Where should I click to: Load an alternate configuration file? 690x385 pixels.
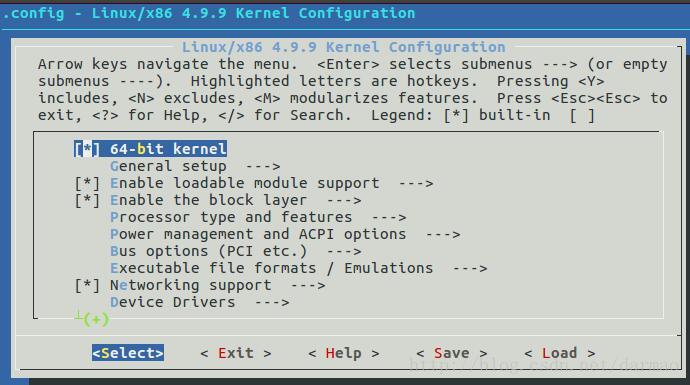(x=560, y=353)
